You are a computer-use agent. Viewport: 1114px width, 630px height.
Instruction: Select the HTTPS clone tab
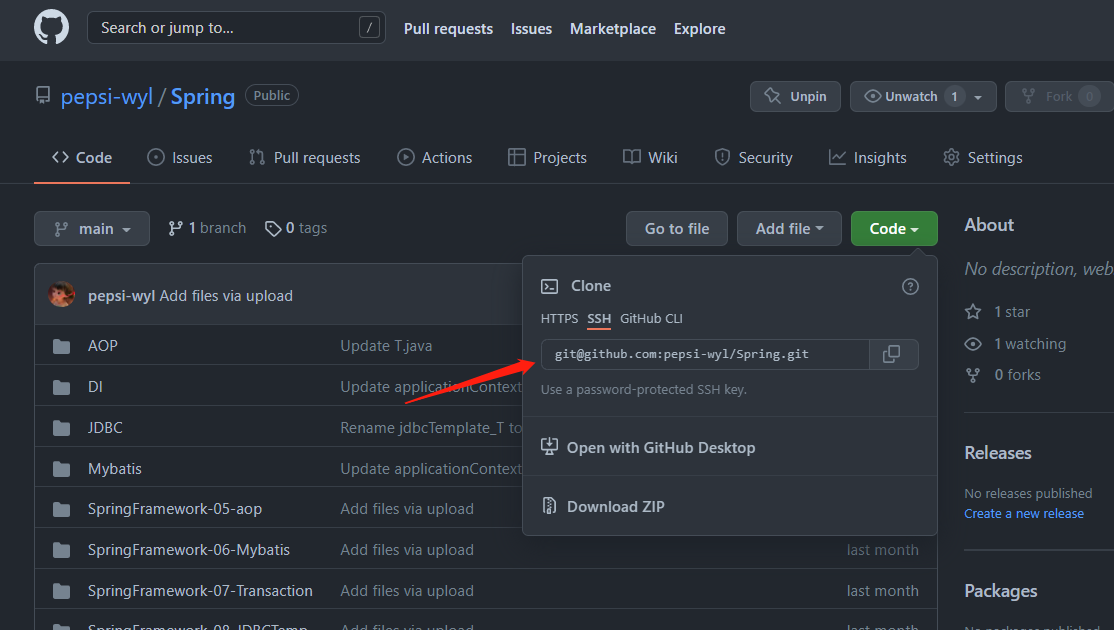[x=559, y=319]
